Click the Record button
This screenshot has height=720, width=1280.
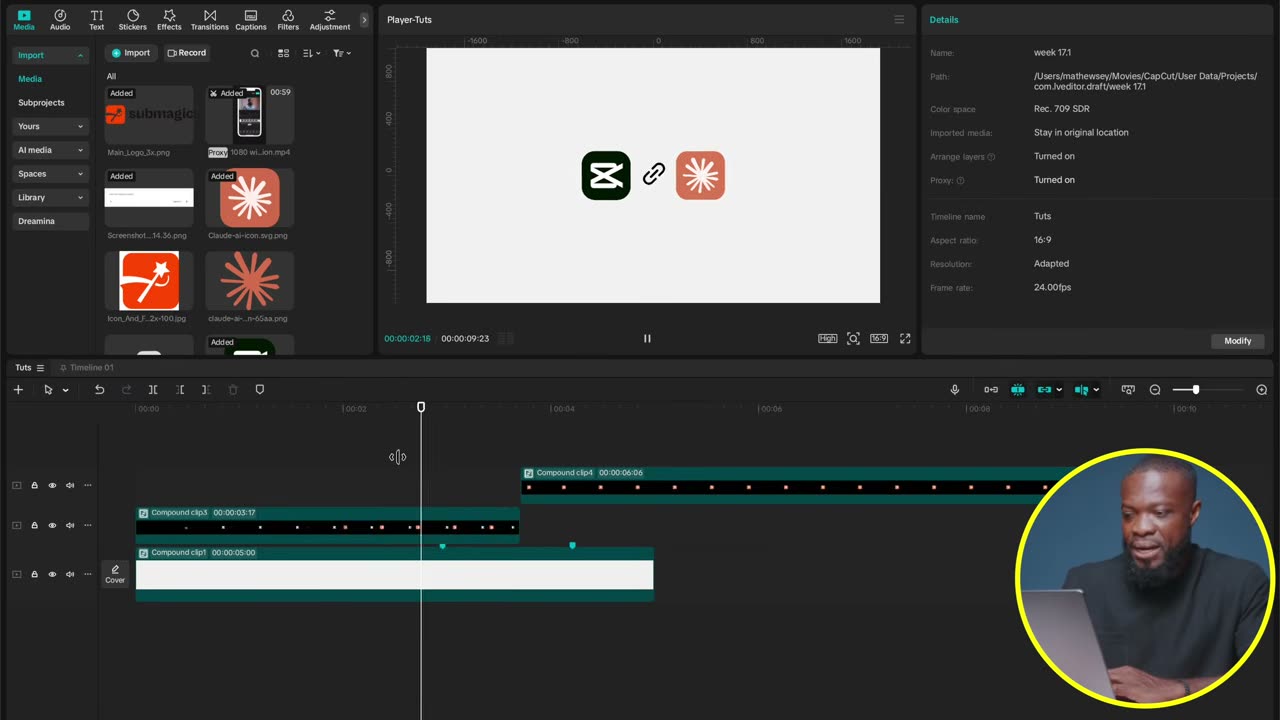[x=187, y=53]
